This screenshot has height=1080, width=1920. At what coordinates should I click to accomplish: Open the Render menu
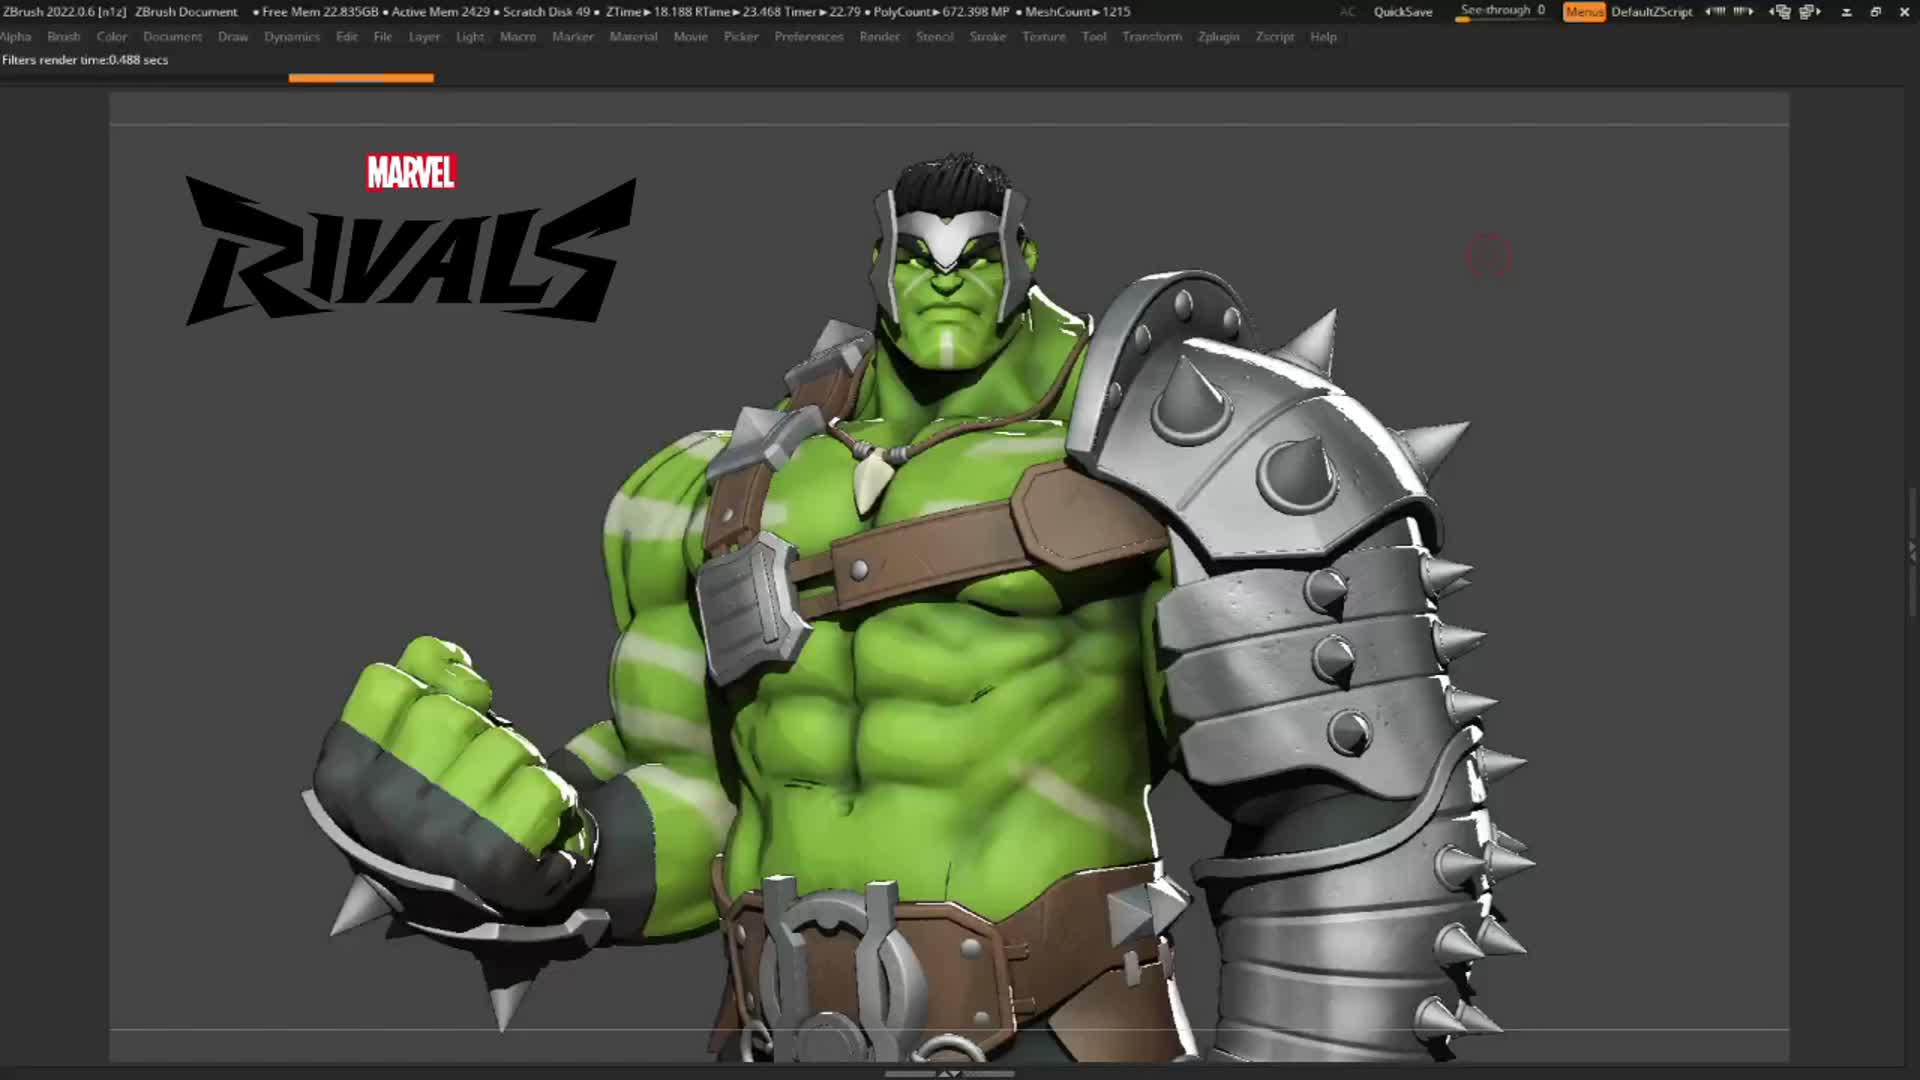click(879, 37)
